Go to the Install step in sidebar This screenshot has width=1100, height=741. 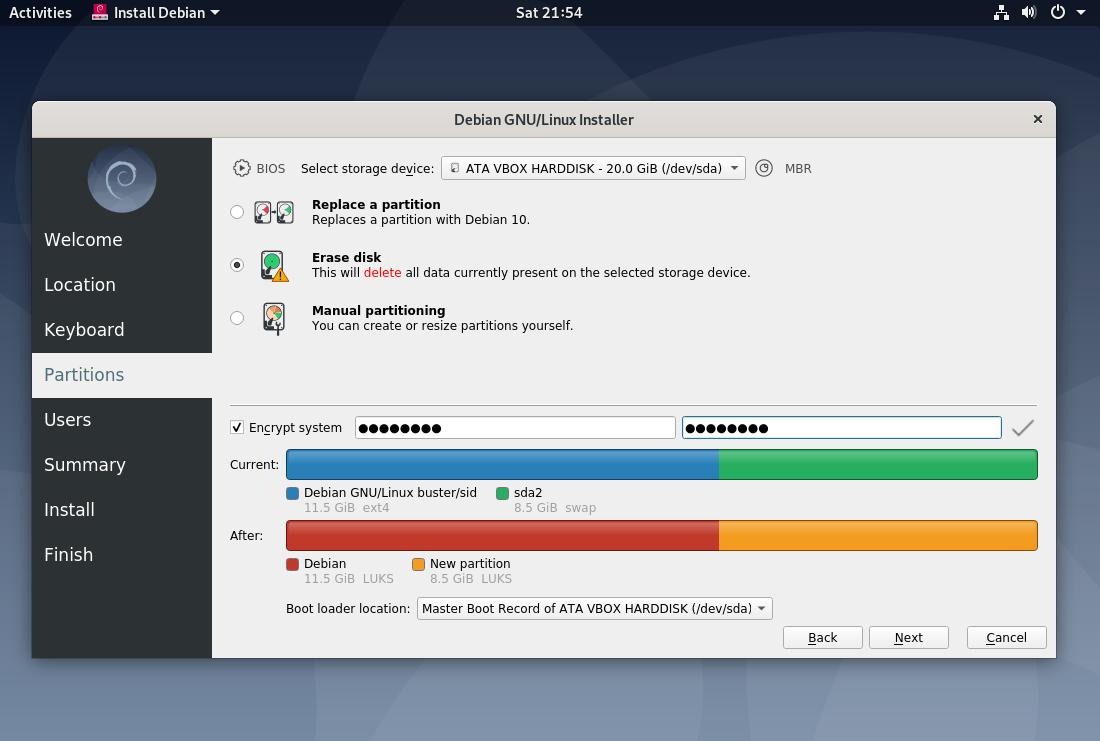point(122,509)
